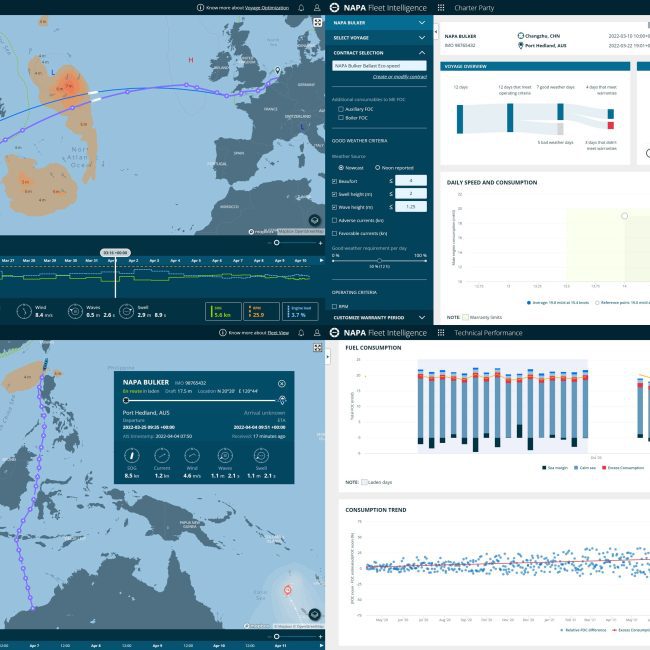Image resolution: width=650 pixels, height=650 pixels.
Task: Open notifications bell in Voyage Optimization header
Action: (301, 7)
